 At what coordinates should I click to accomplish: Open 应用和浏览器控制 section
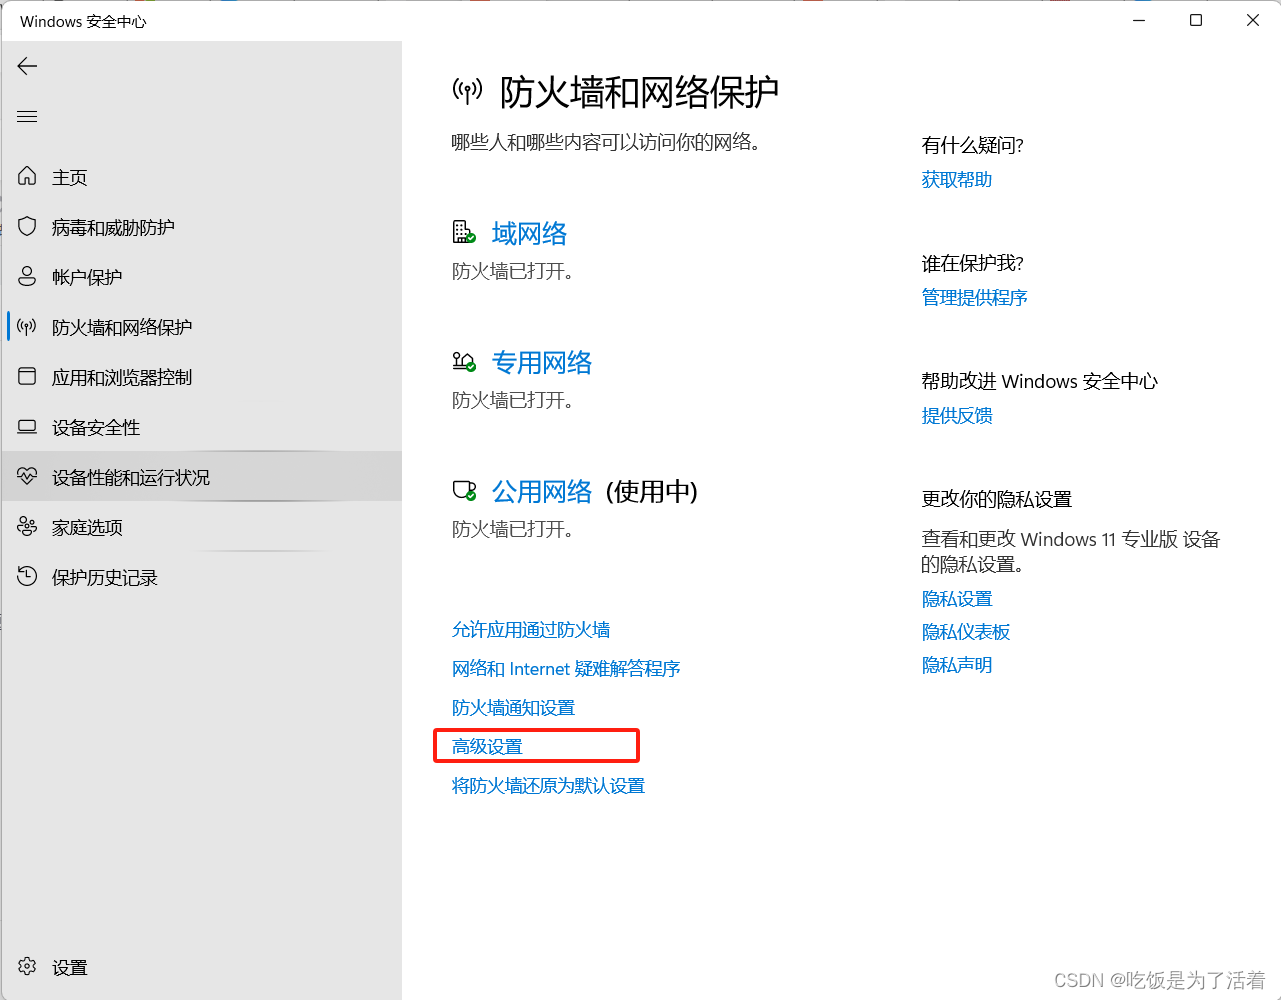tap(122, 377)
